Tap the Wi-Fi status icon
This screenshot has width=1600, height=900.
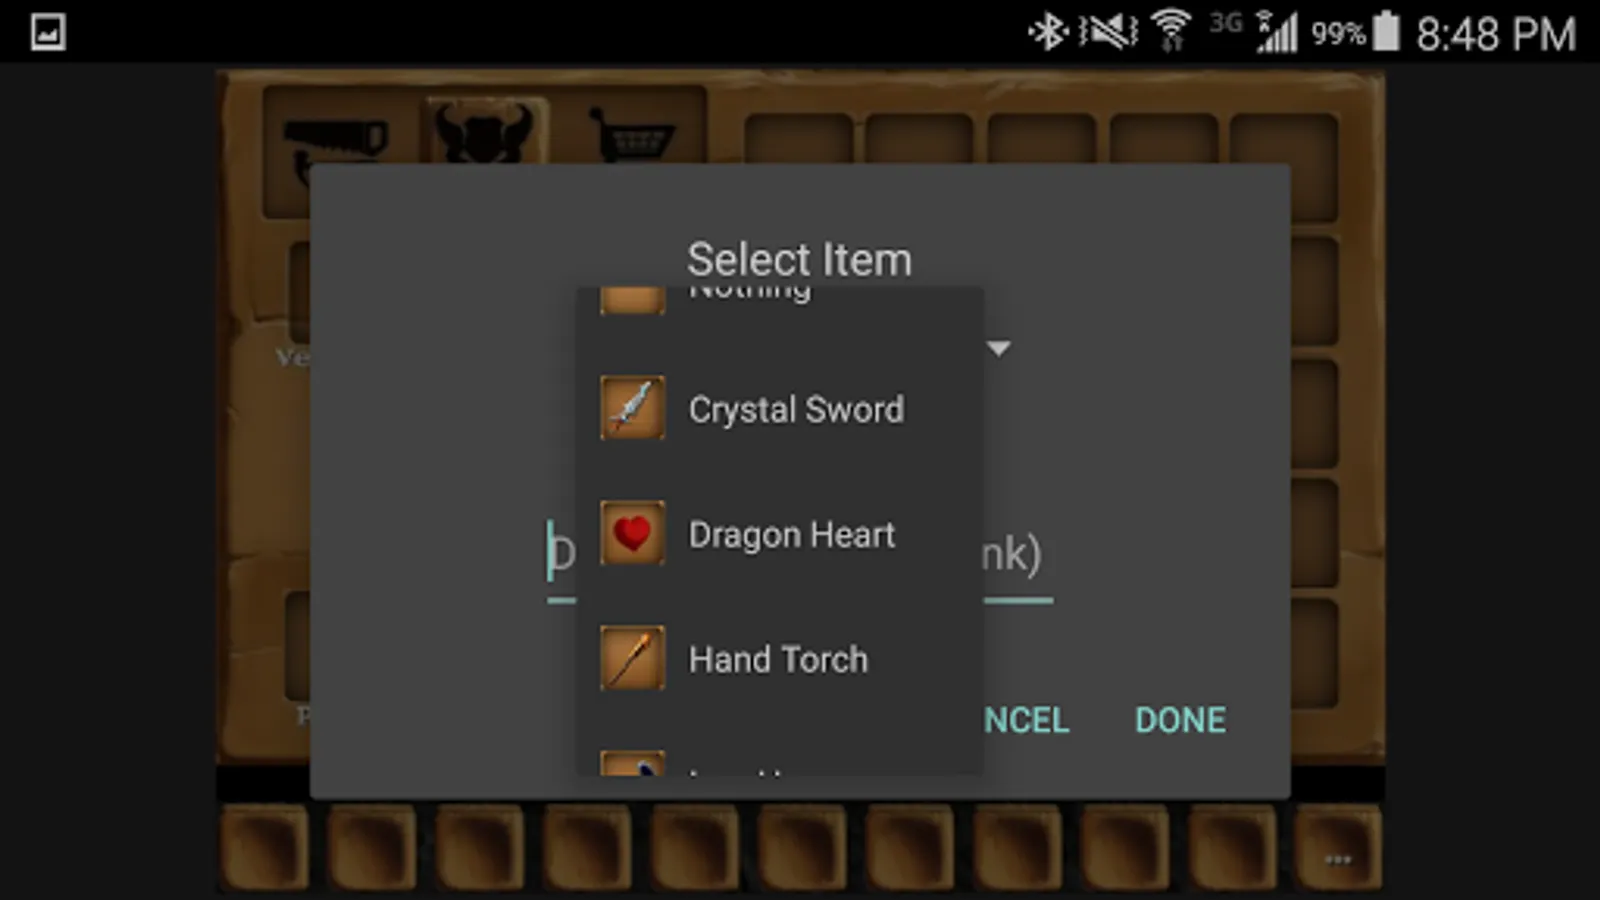point(1171,31)
